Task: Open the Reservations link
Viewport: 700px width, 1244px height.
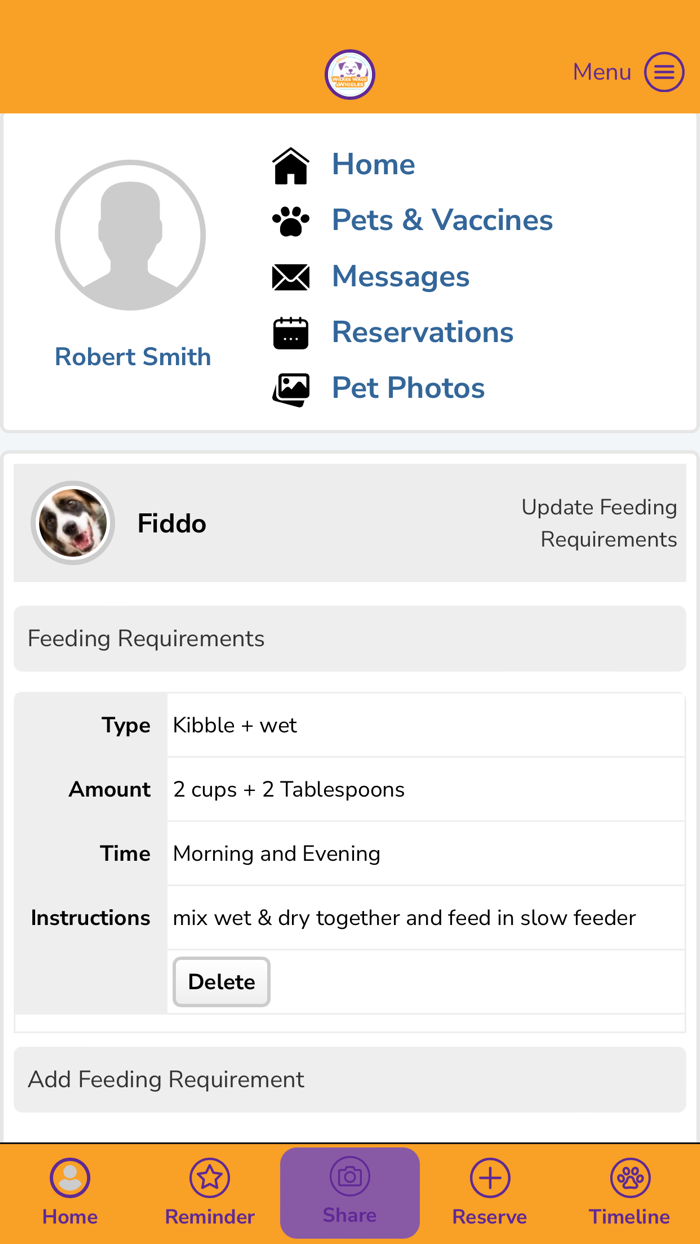Action: tap(423, 332)
